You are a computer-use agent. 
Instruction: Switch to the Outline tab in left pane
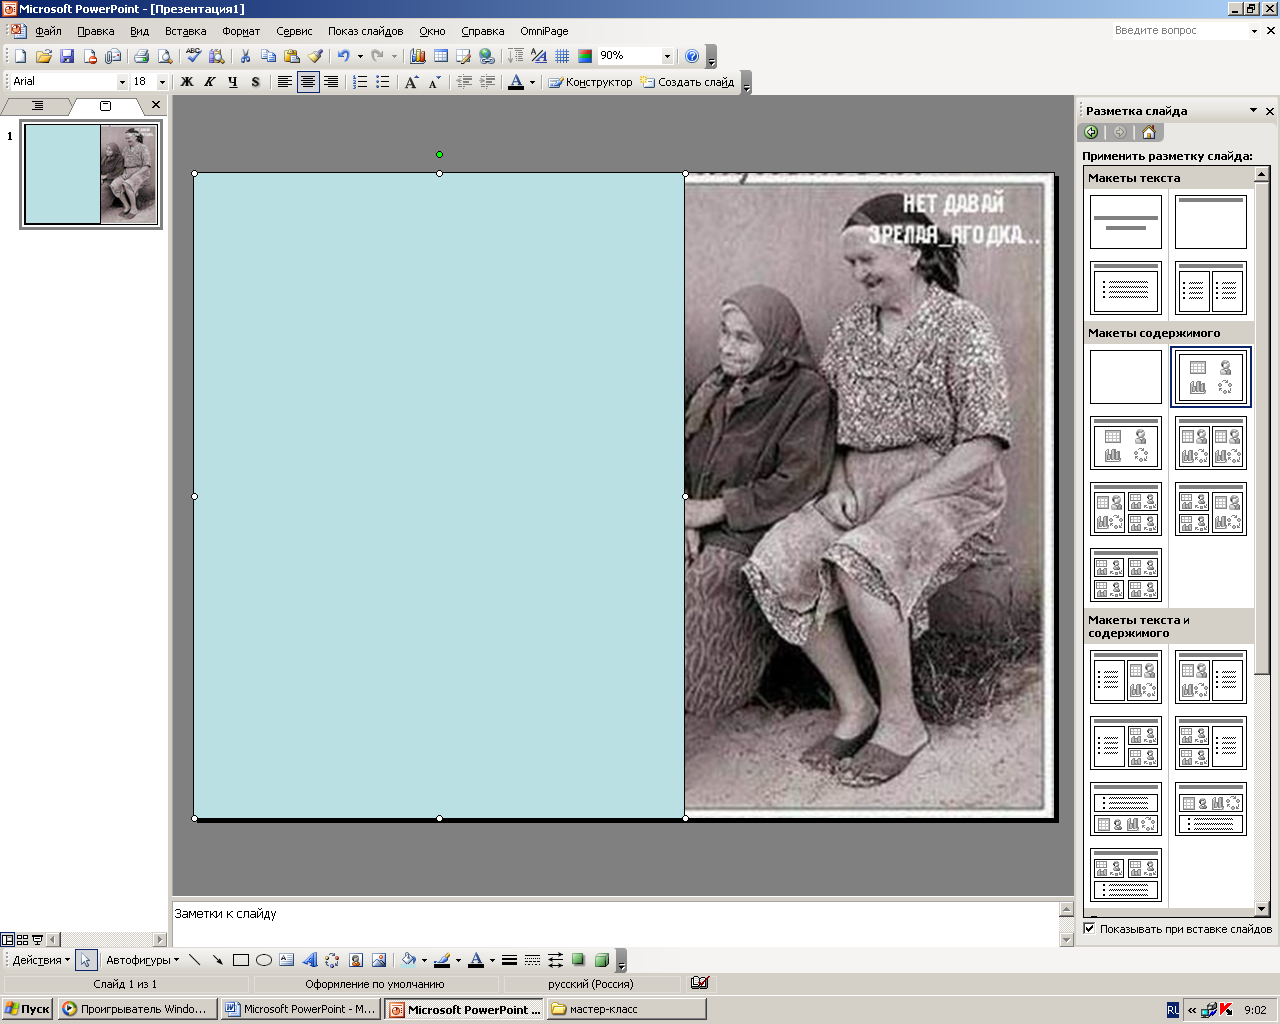point(38,105)
